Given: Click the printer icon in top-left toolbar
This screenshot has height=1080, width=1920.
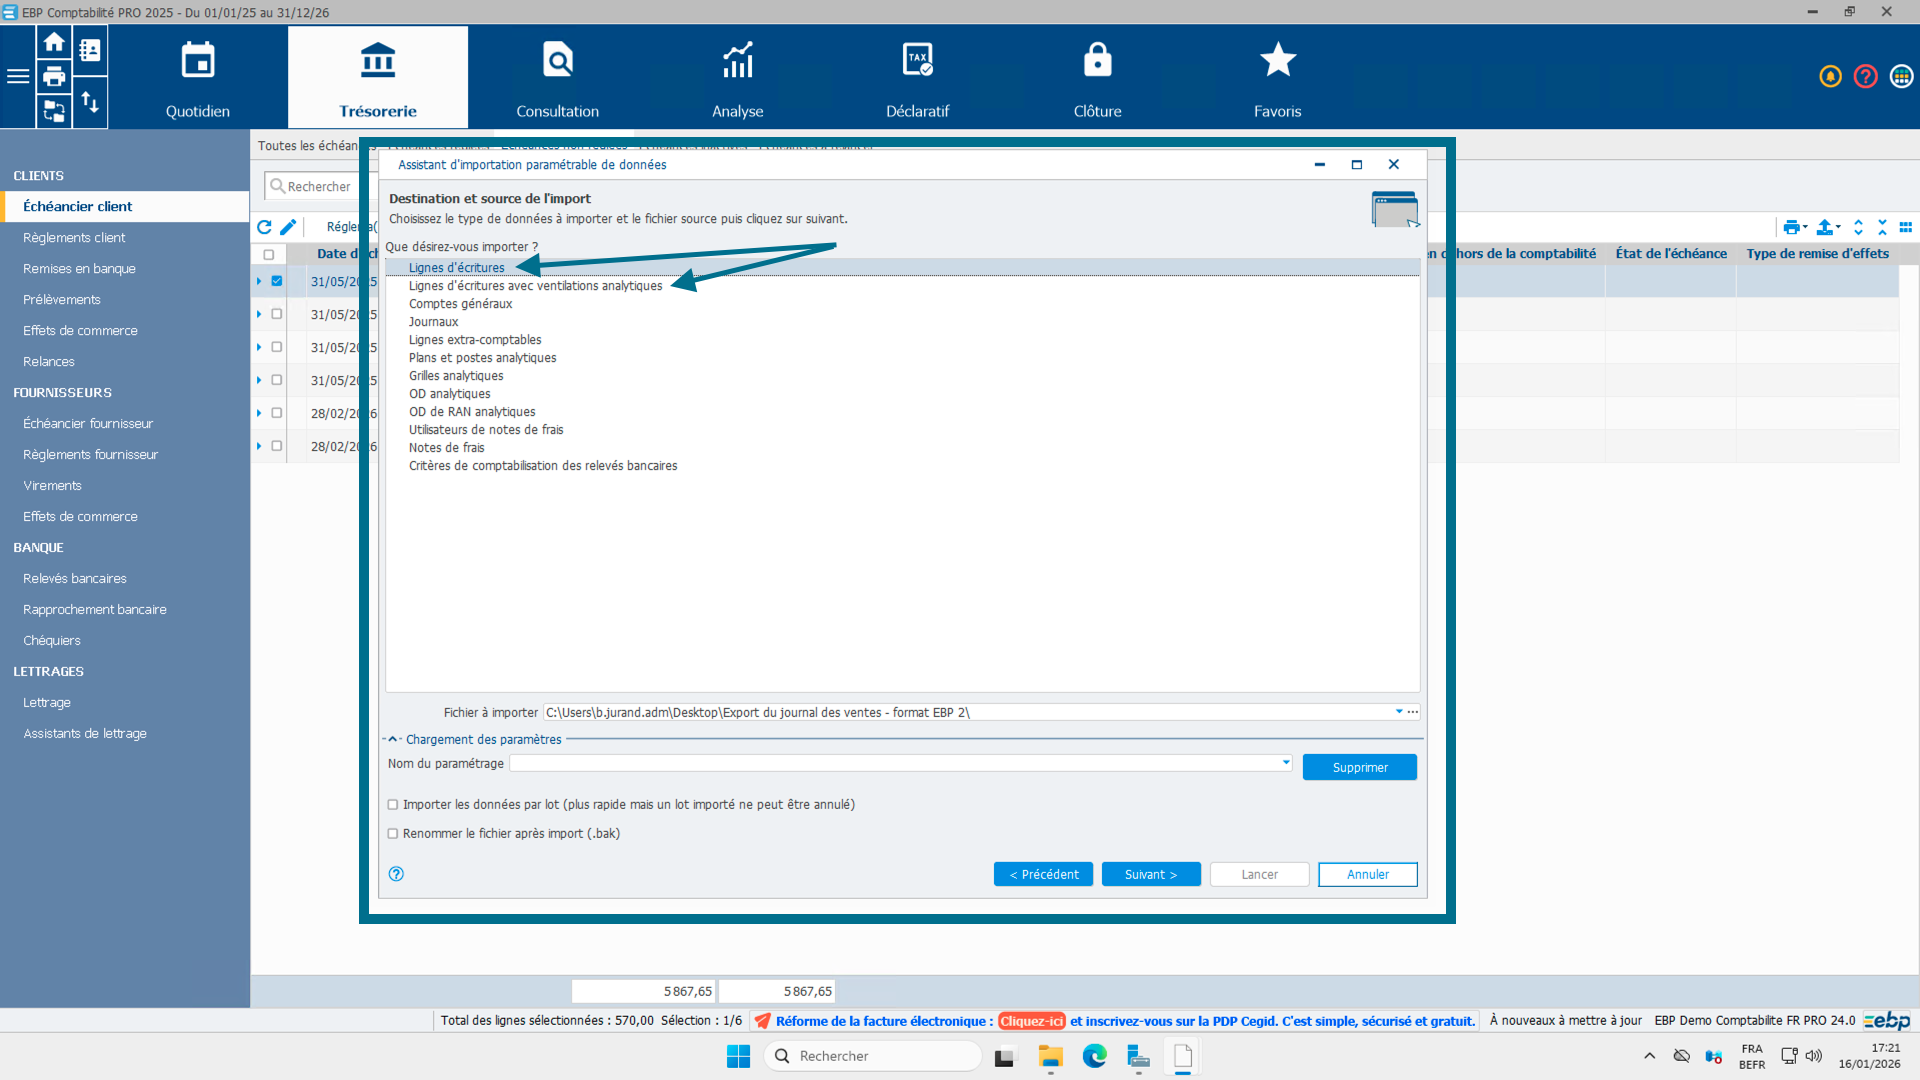Looking at the screenshot, I should [54, 77].
